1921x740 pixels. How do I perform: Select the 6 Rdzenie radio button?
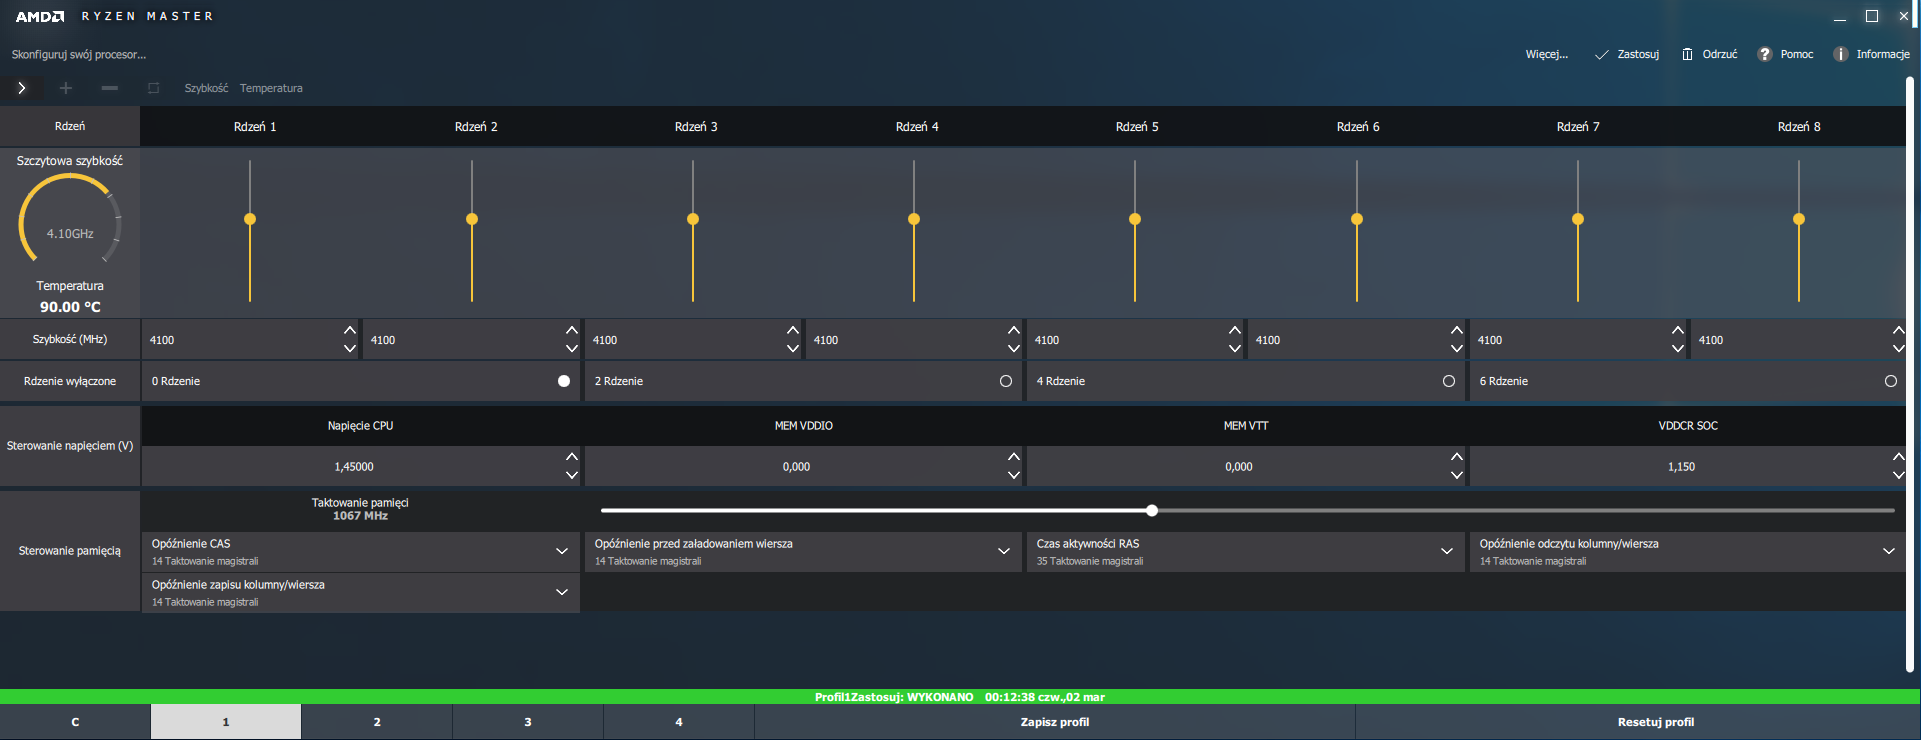pos(1891,381)
